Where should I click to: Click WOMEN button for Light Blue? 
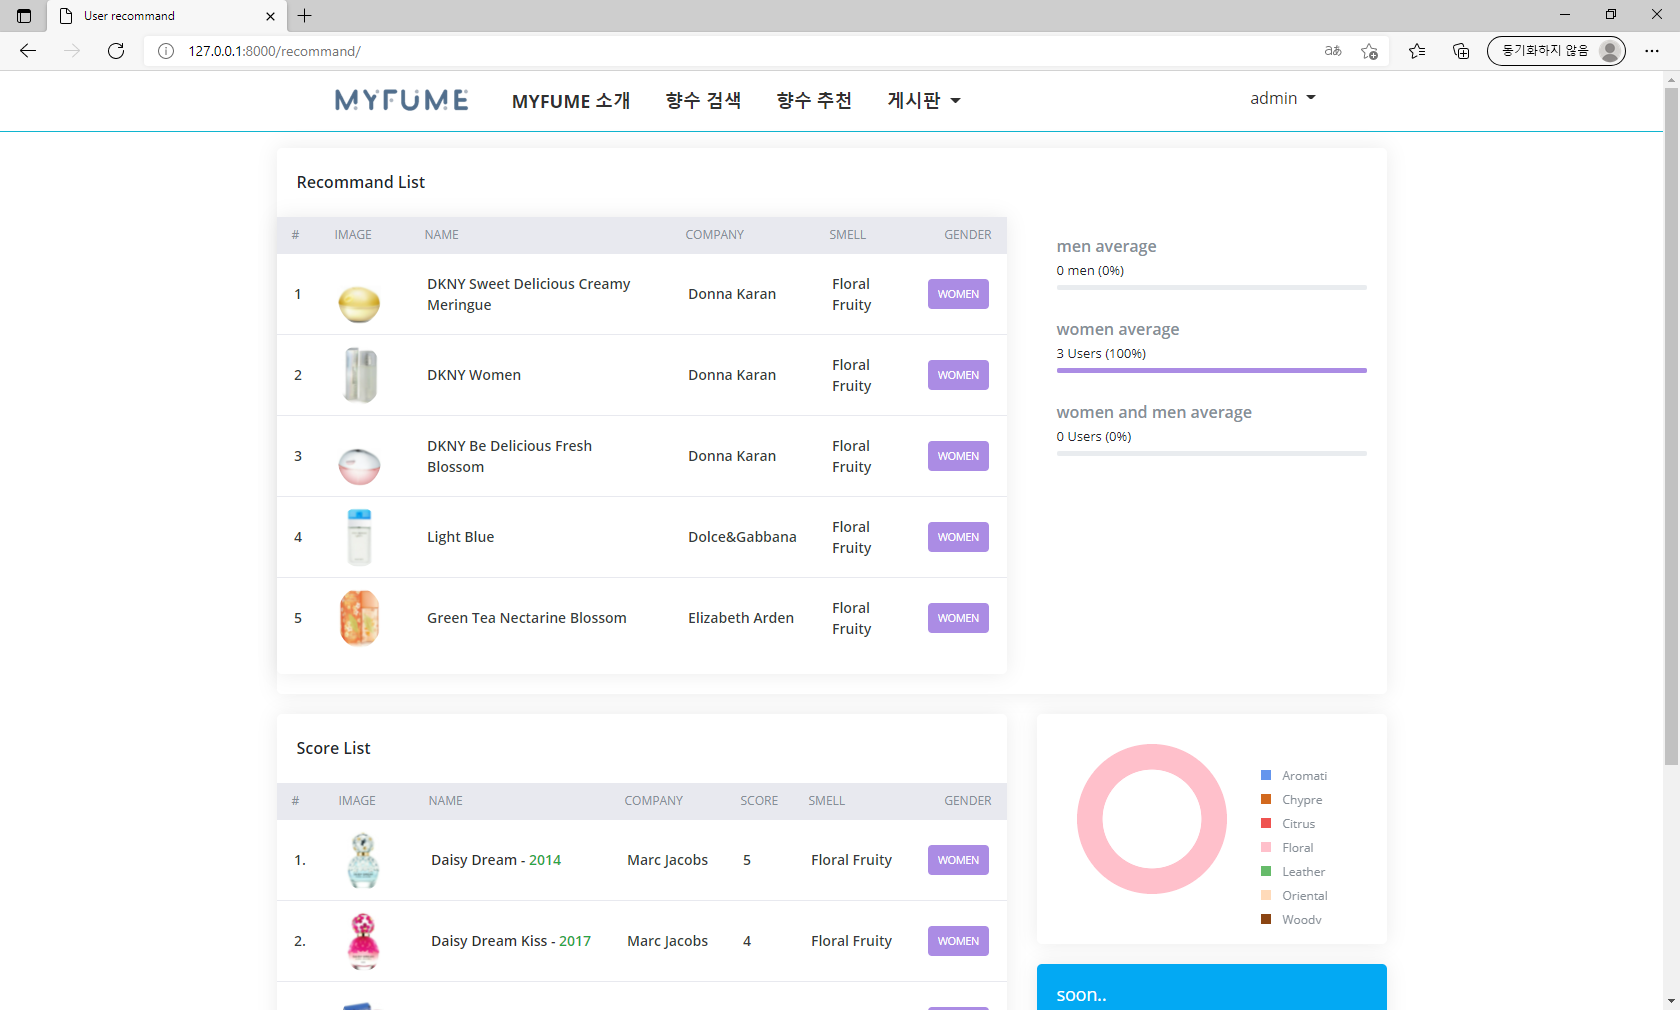(958, 537)
